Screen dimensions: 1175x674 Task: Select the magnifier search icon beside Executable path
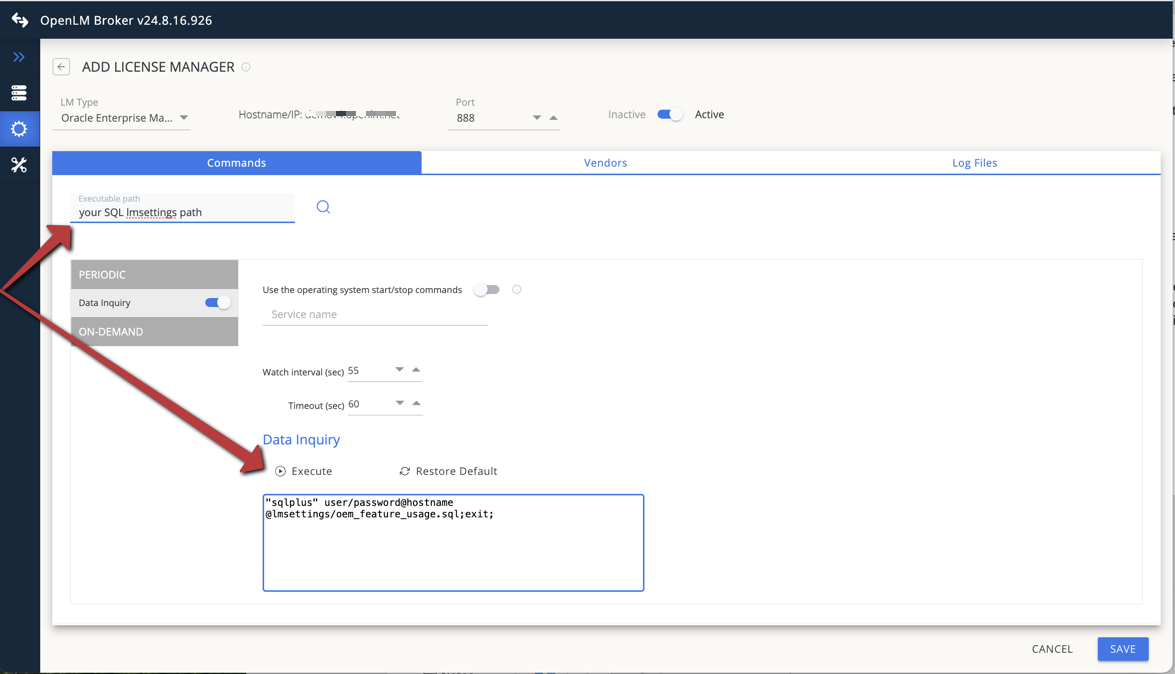click(x=322, y=206)
